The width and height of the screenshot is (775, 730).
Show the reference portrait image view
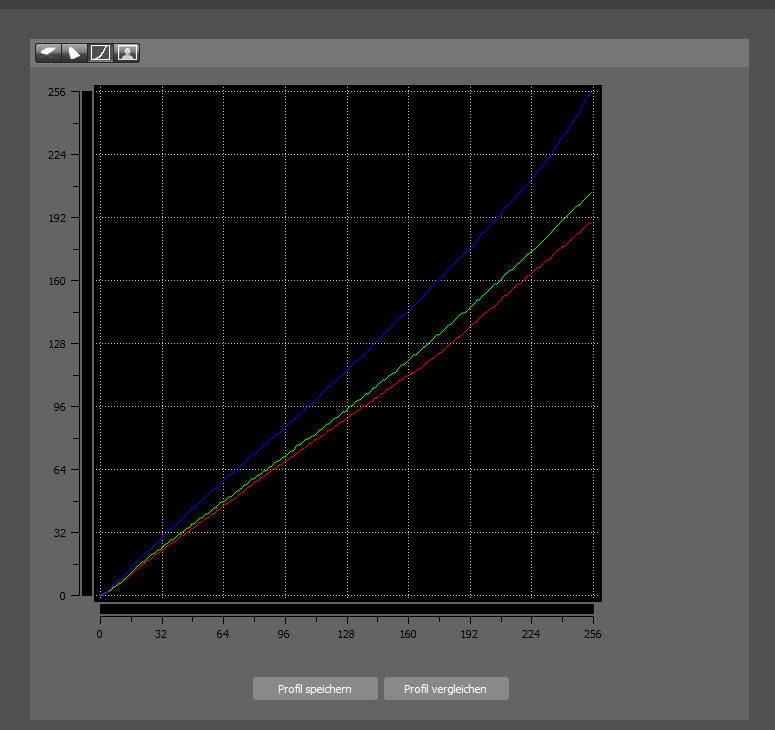tap(127, 53)
